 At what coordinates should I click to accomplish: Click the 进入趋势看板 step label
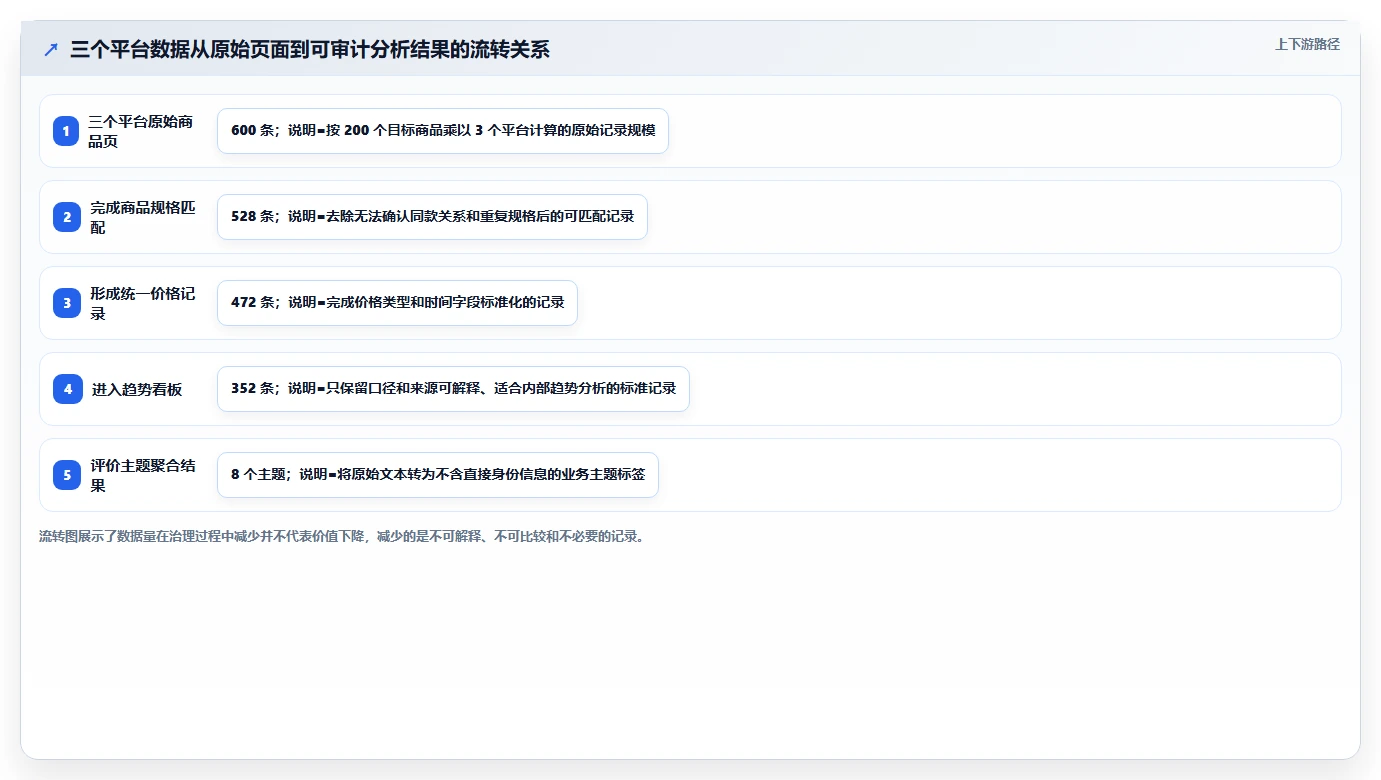pos(137,389)
